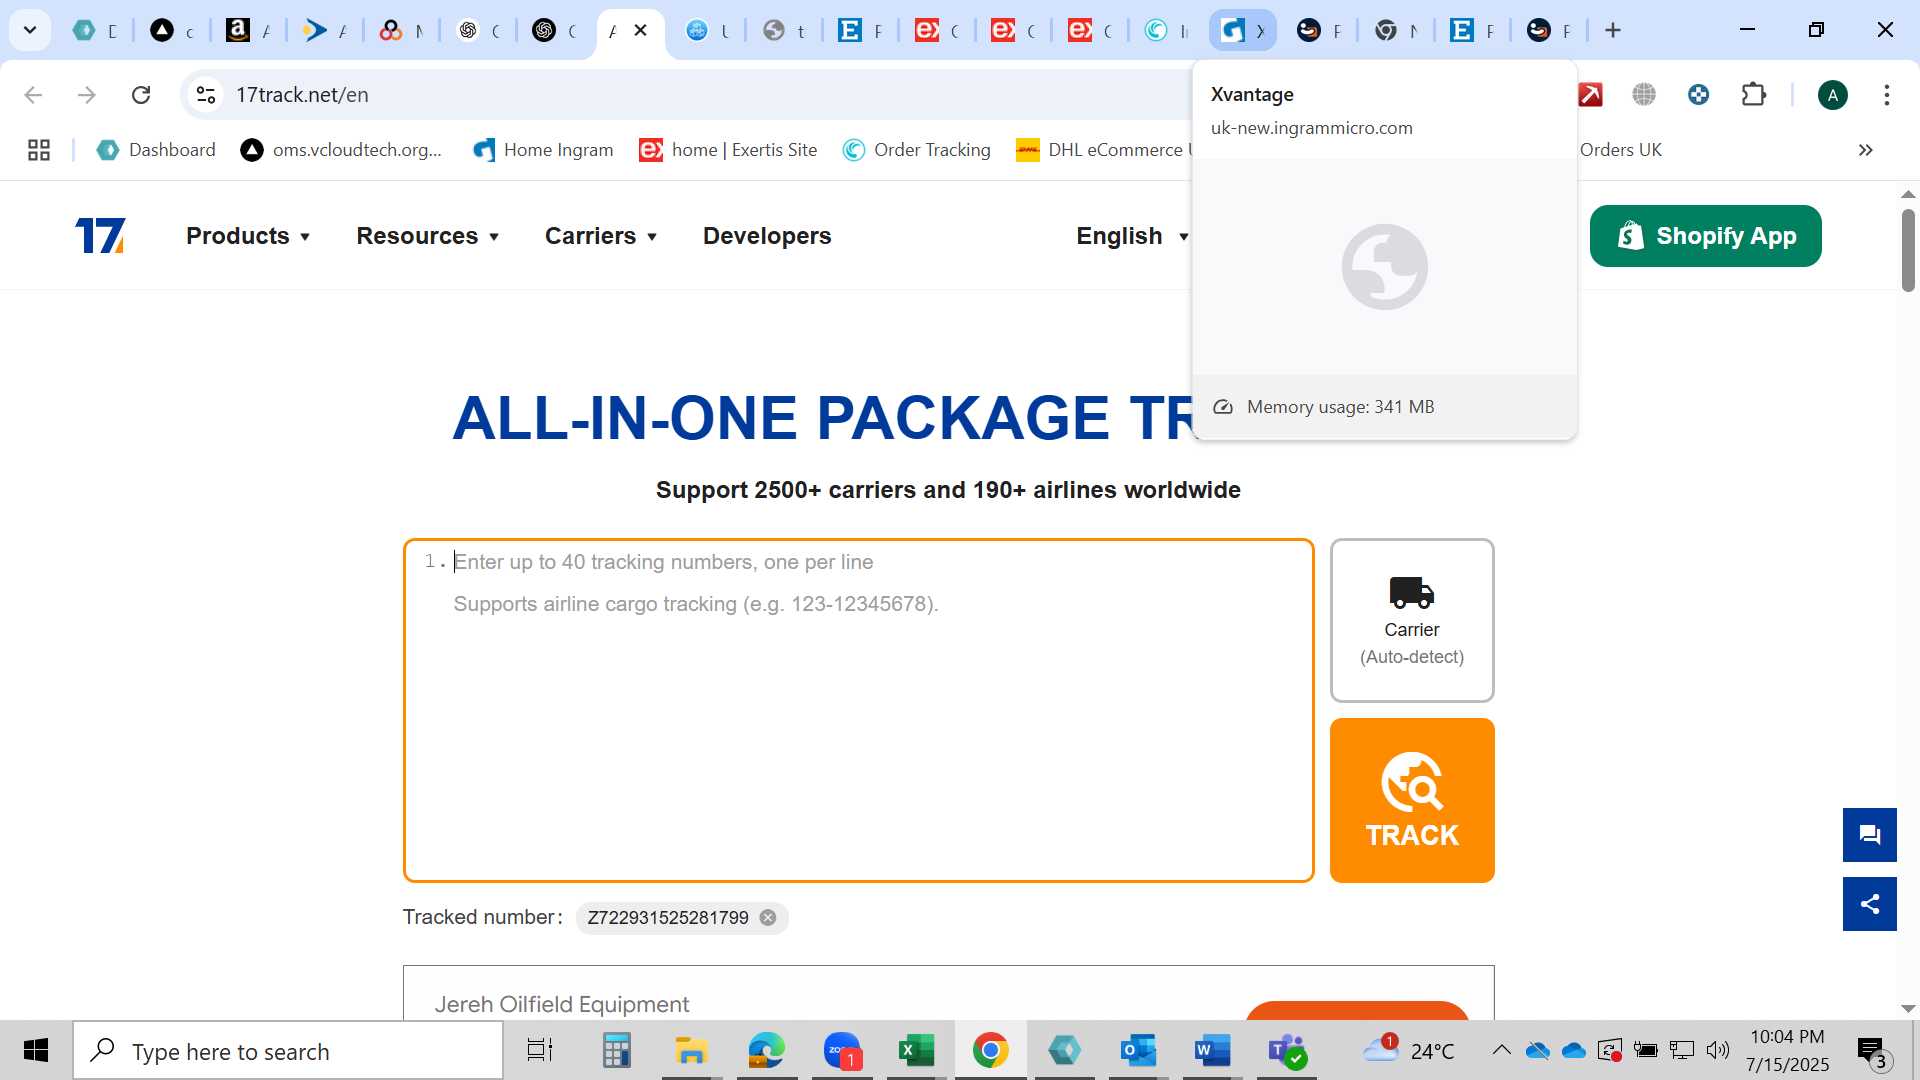Viewport: 1920px width, 1080px height.
Task: Open the Chrome extensions puzzle icon
Action: point(1753,95)
